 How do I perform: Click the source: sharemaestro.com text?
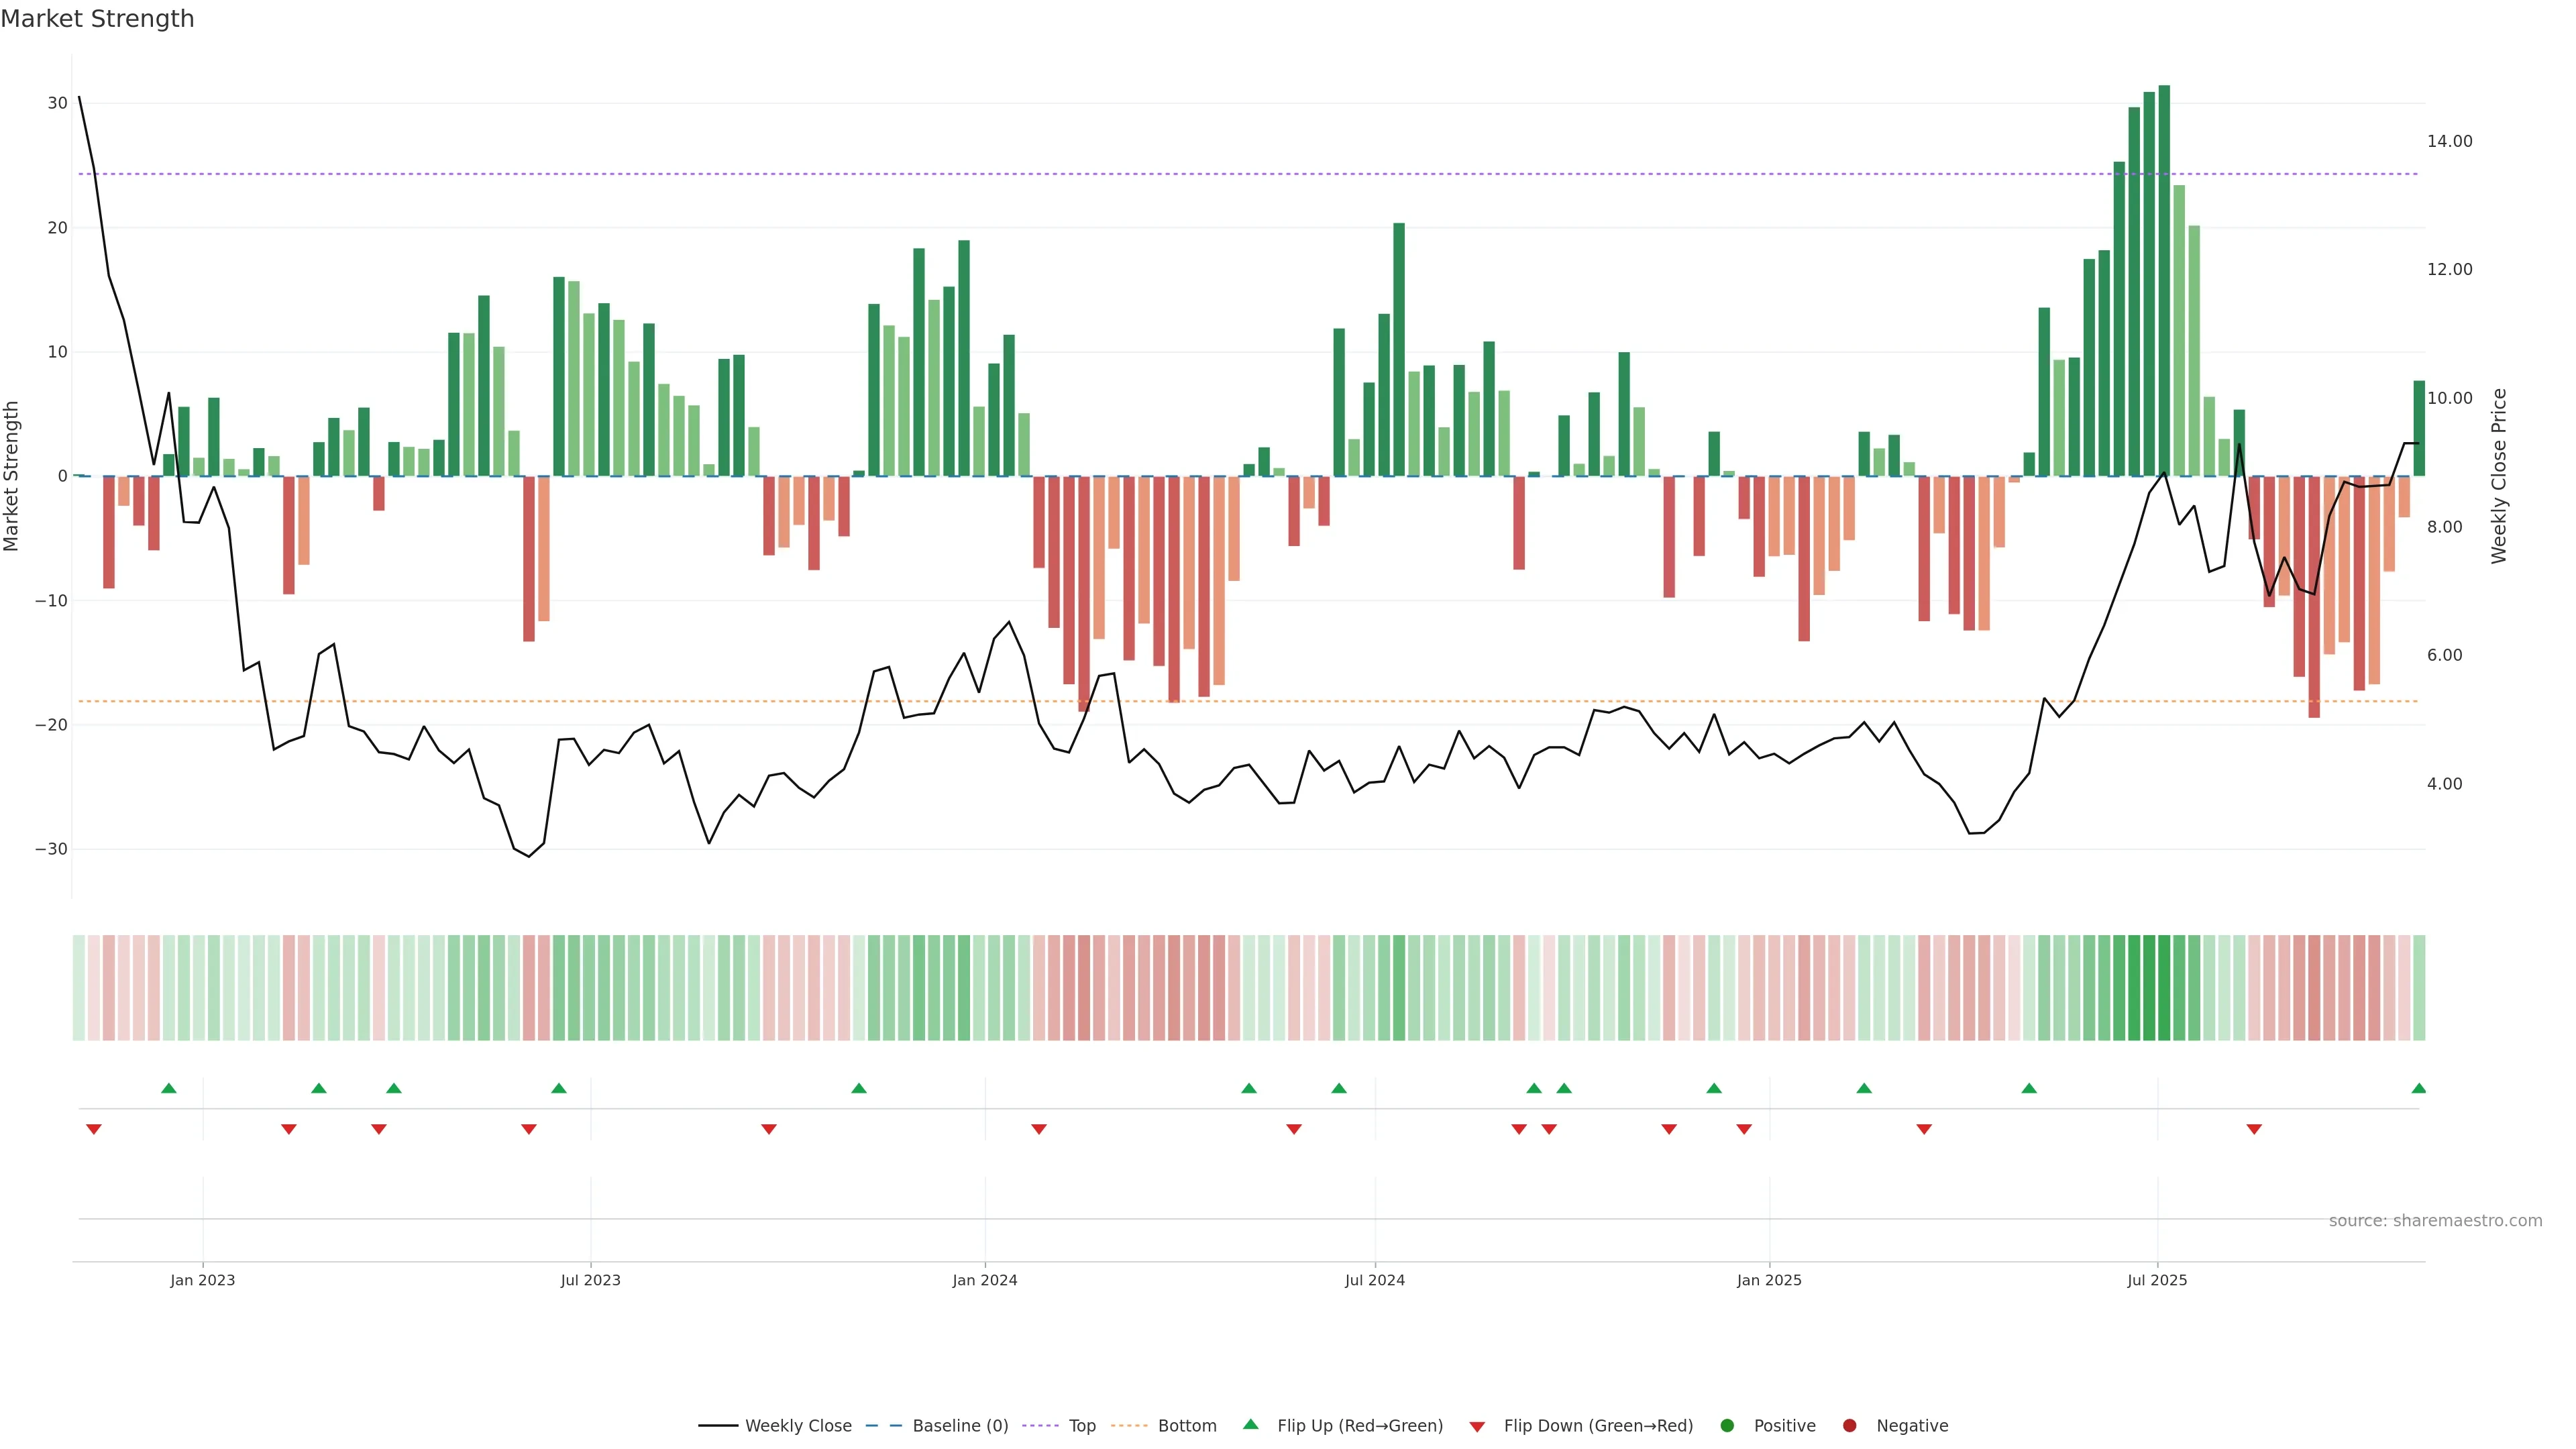pyautogui.click(x=2435, y=1221)
